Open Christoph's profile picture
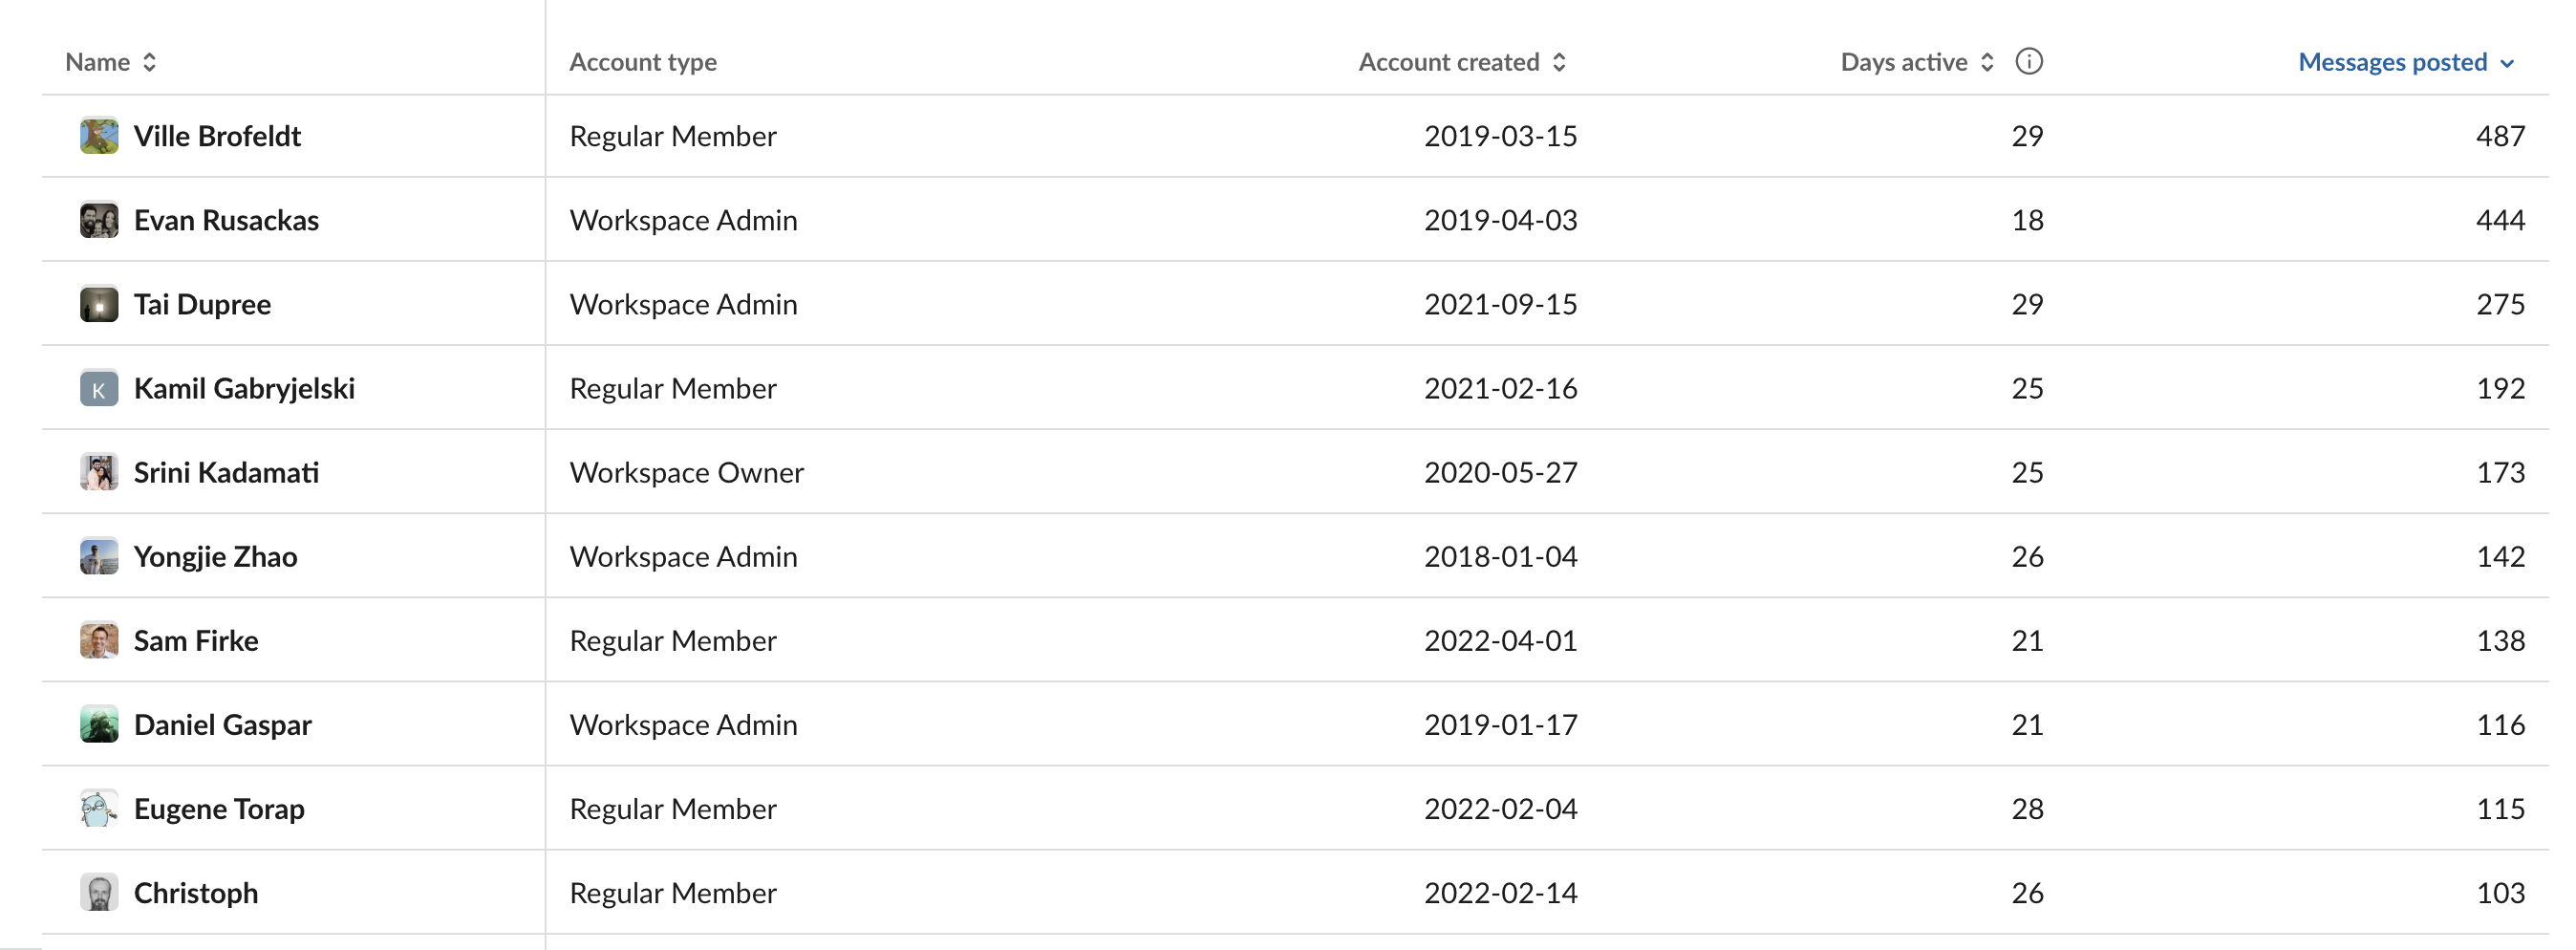Screen dimensions: 2576x950 tap(99, 892)
